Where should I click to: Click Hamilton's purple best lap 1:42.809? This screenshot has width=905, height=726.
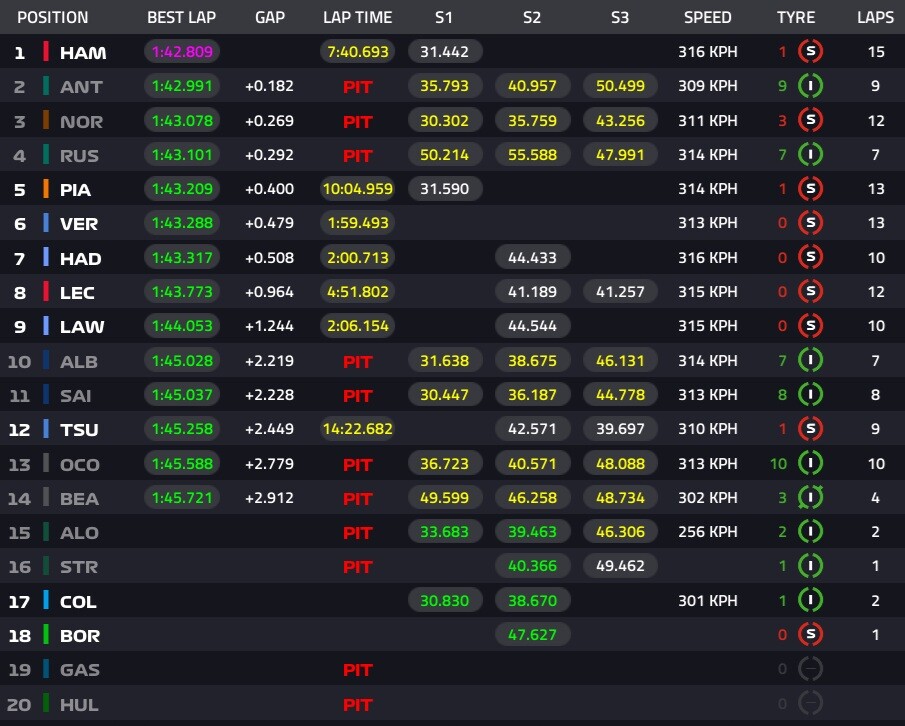(181, 52)
